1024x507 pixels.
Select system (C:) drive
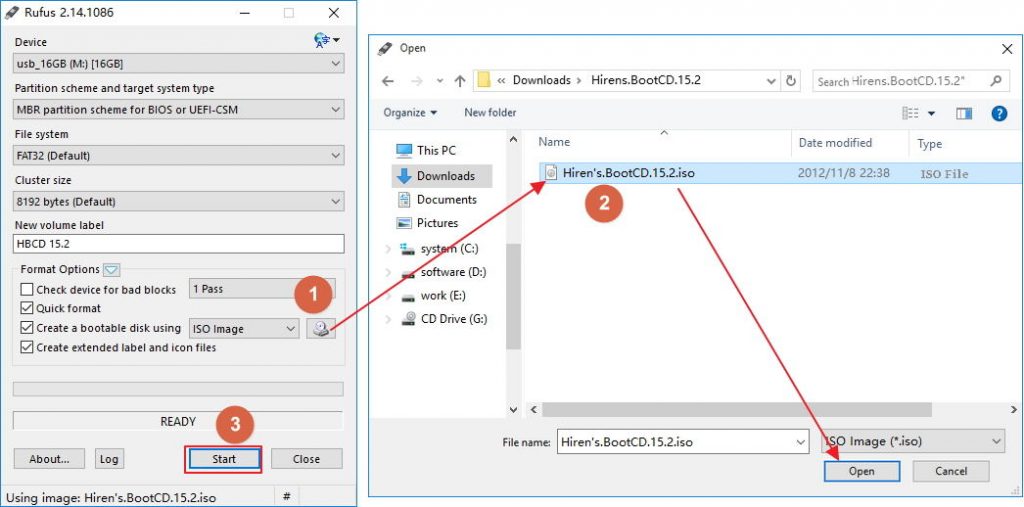(441, 249)
